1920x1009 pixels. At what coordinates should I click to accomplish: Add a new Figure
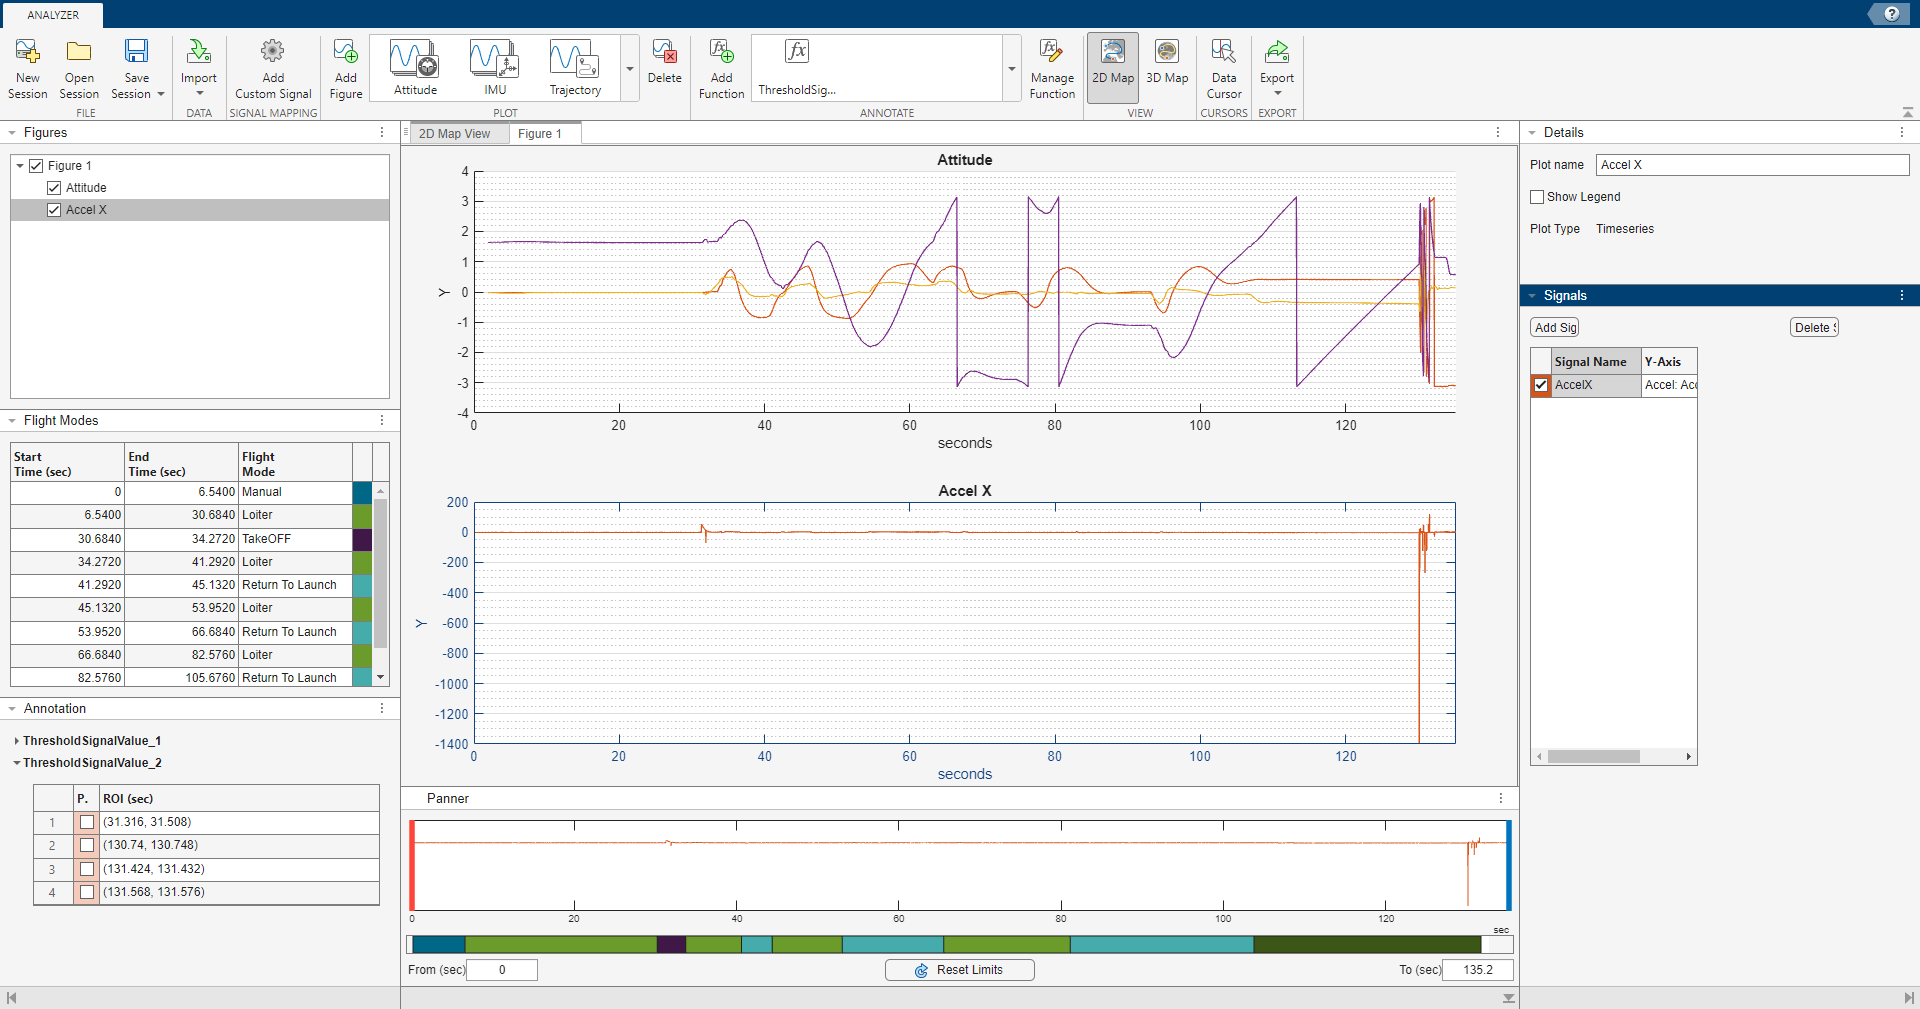pyautogui.click(x=345, y=67)
